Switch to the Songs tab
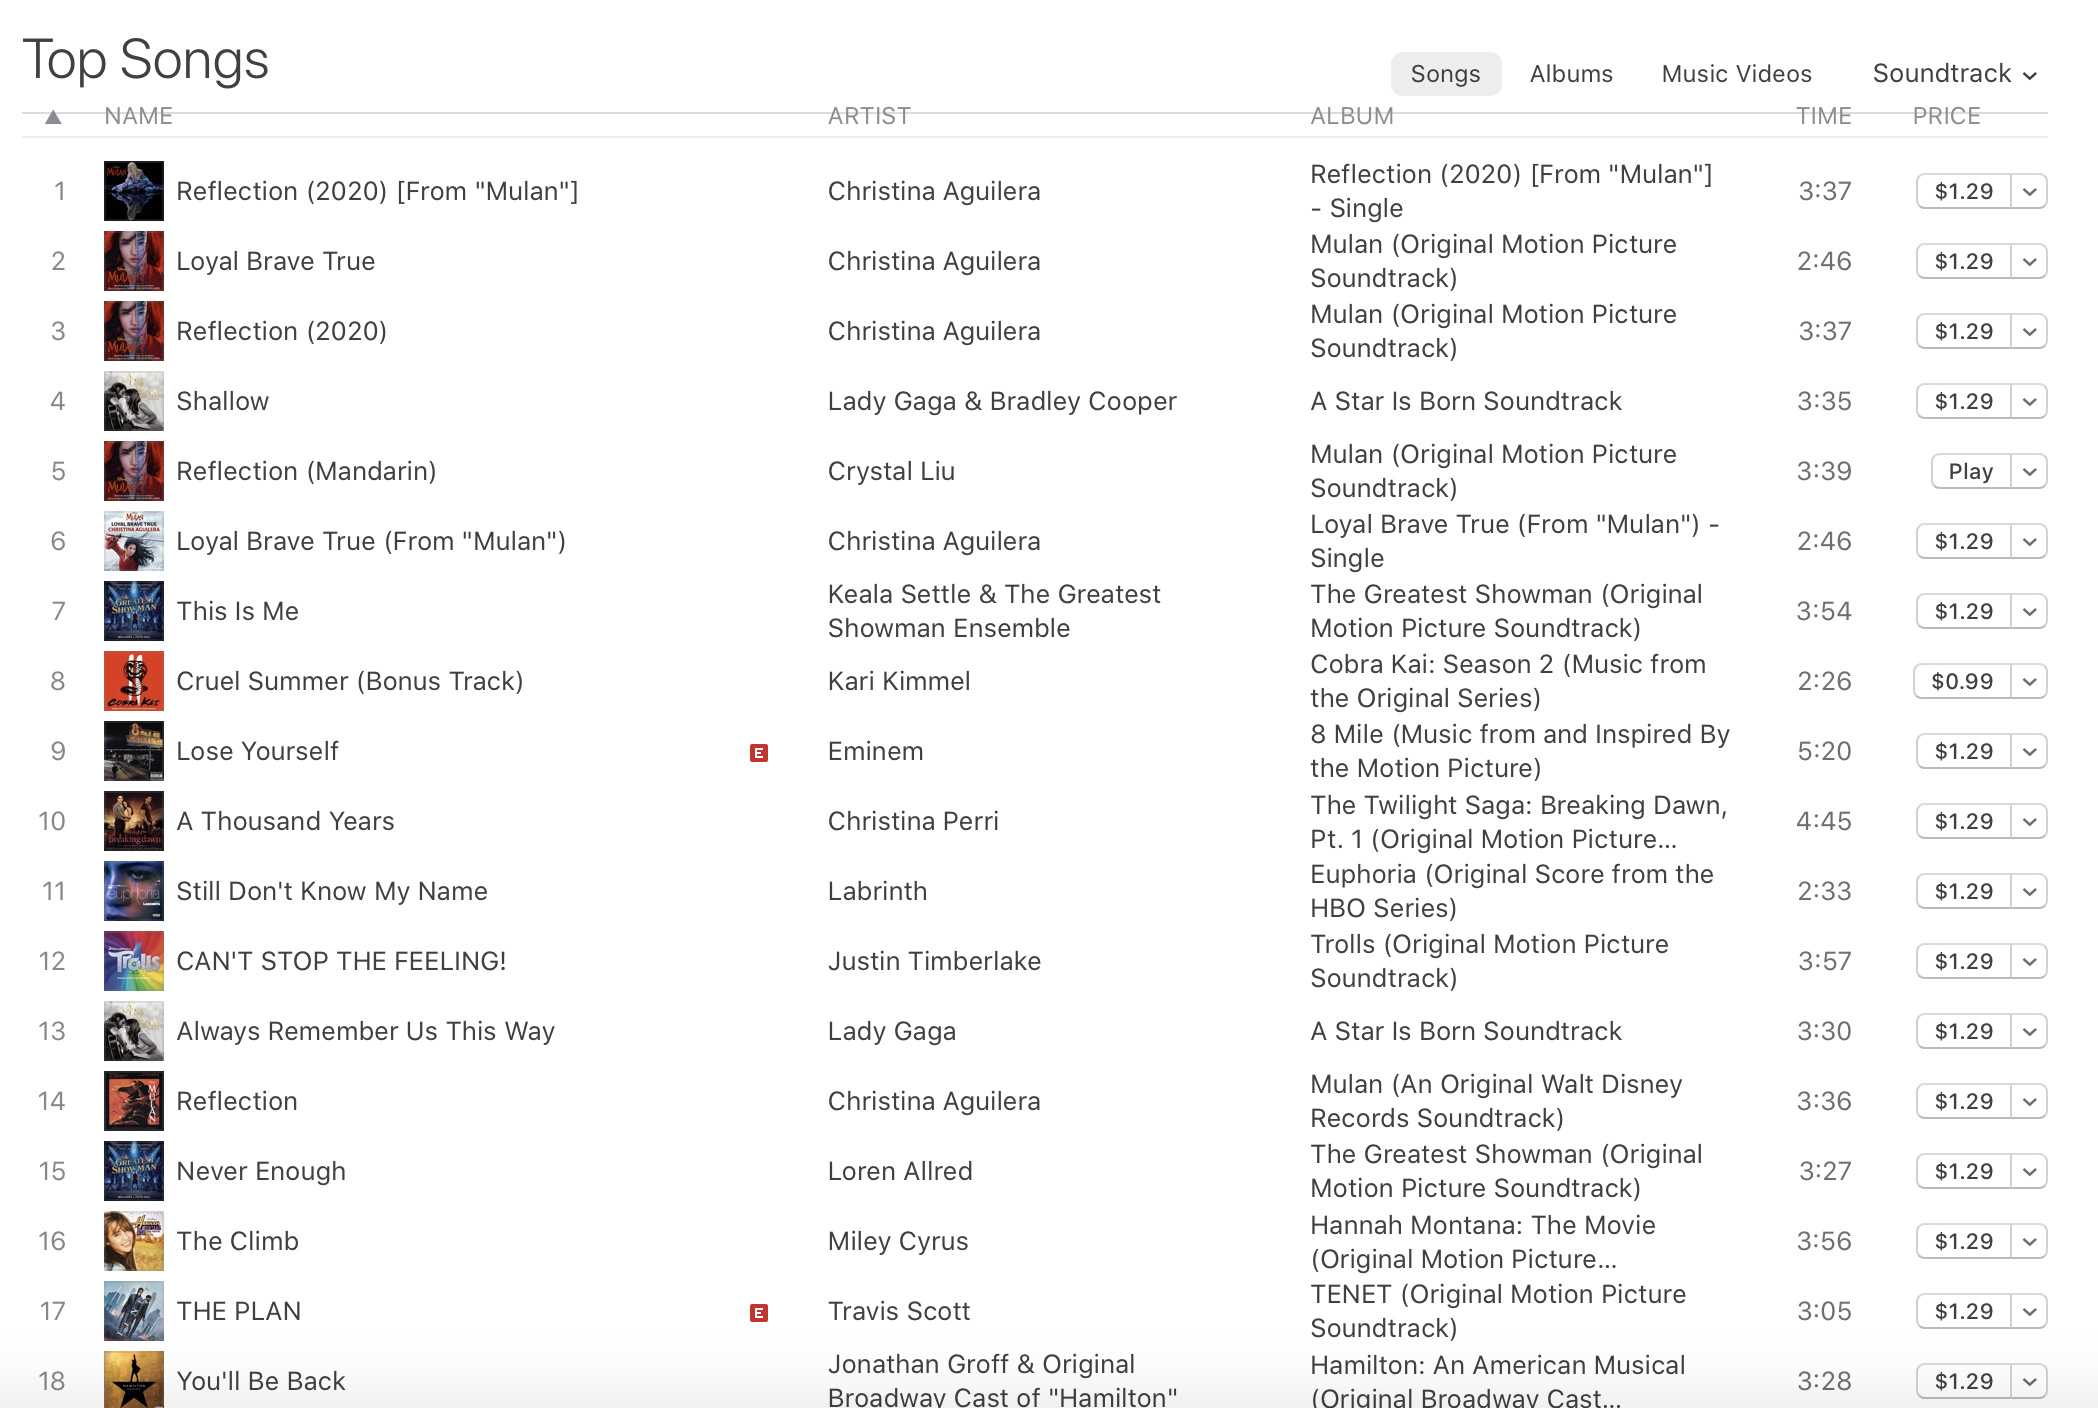Image resolution: width=2098 pixels, height=1408 pixels. click(x=1445, y=74)
